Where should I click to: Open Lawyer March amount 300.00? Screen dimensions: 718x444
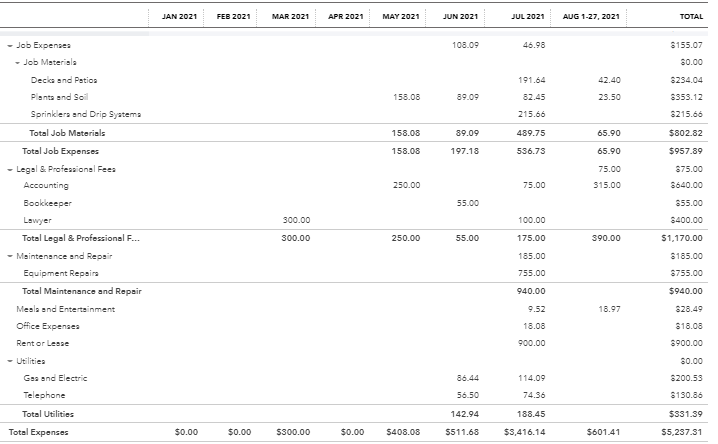coord(296,220)
